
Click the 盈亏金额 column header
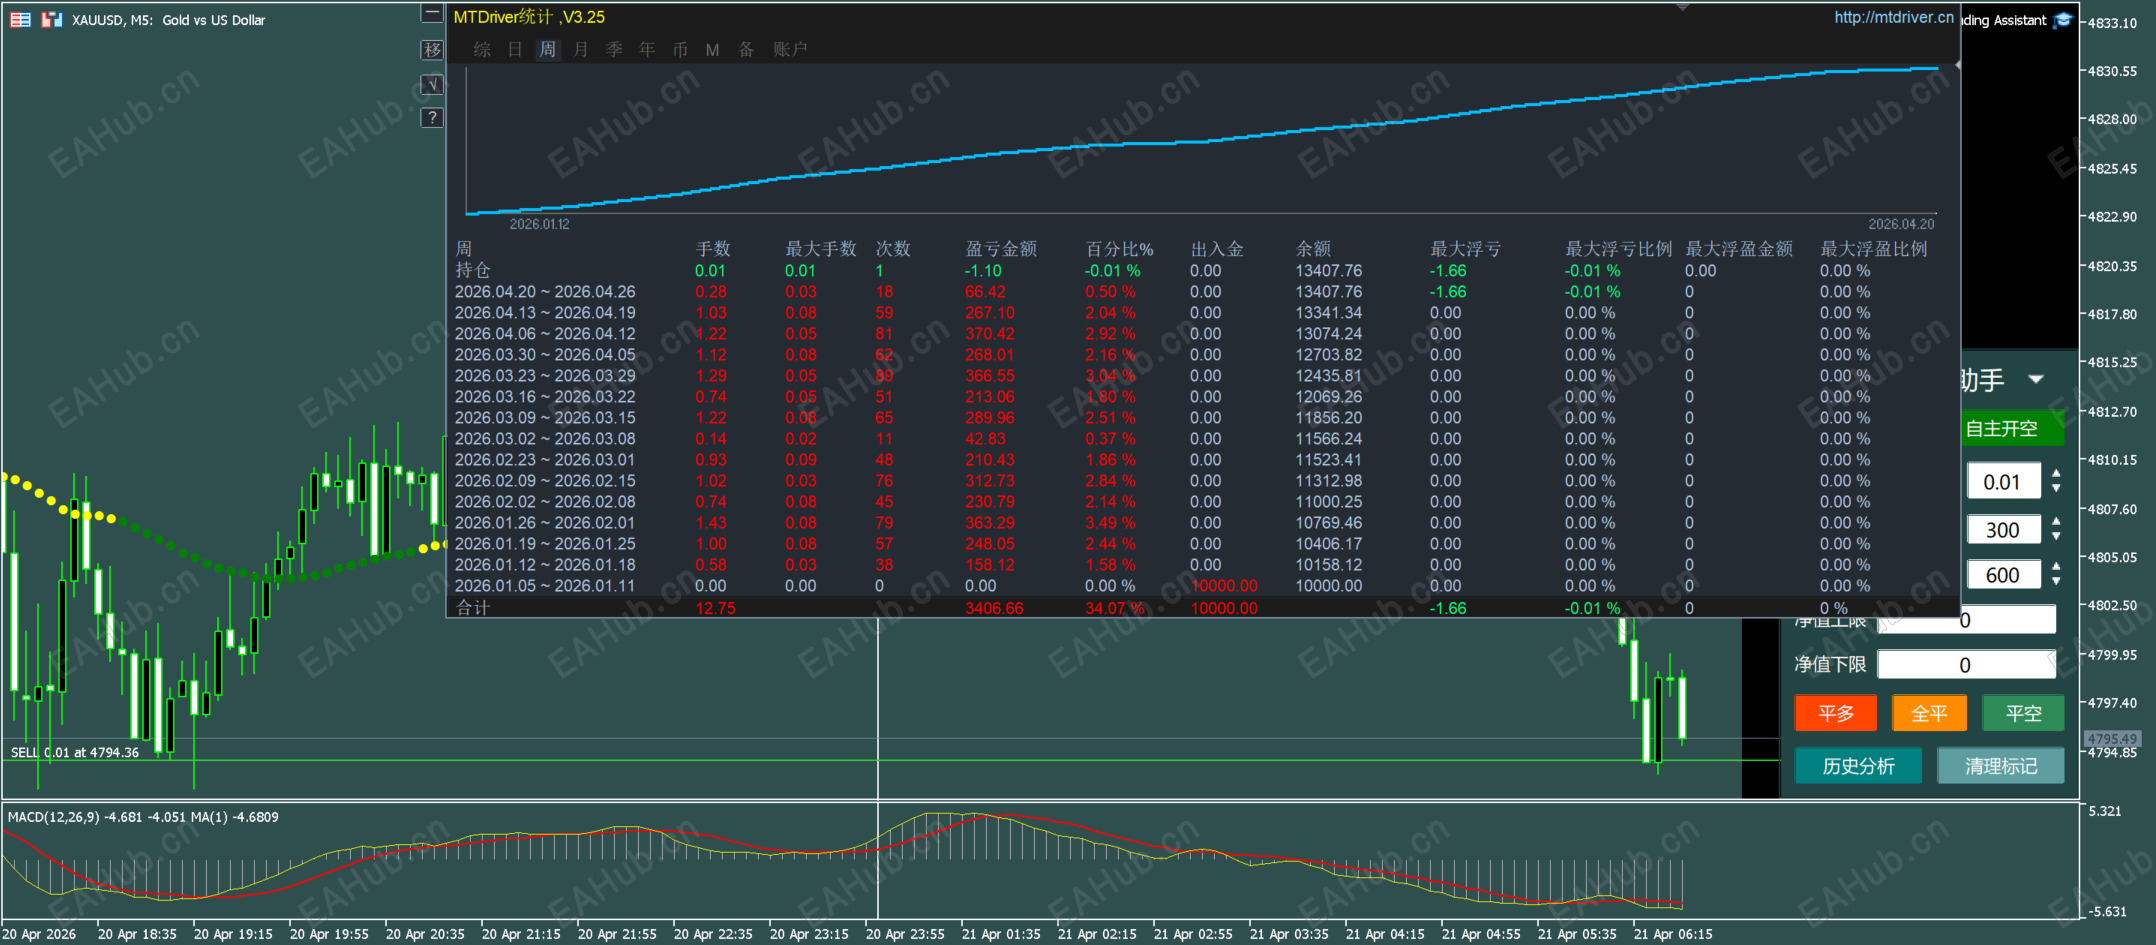1000,249
